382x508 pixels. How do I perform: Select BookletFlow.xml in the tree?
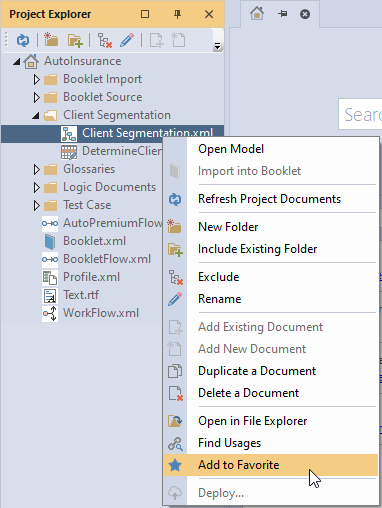(x=107, y=259)
